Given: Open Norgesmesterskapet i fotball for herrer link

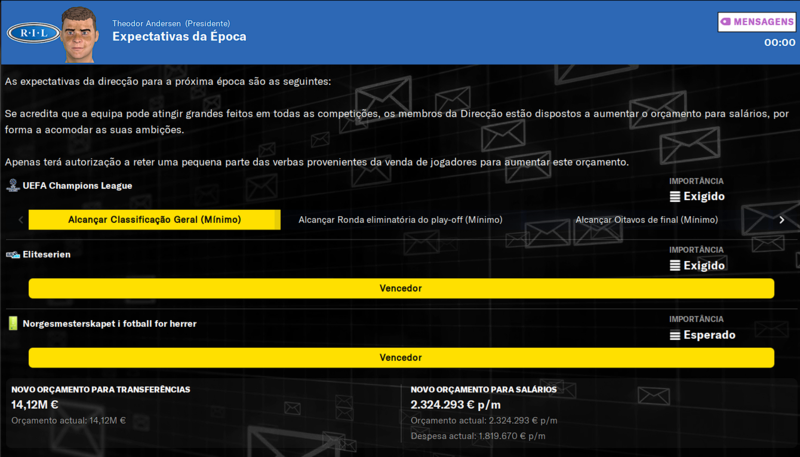Looking at the screenshot, I should point(109,324).
